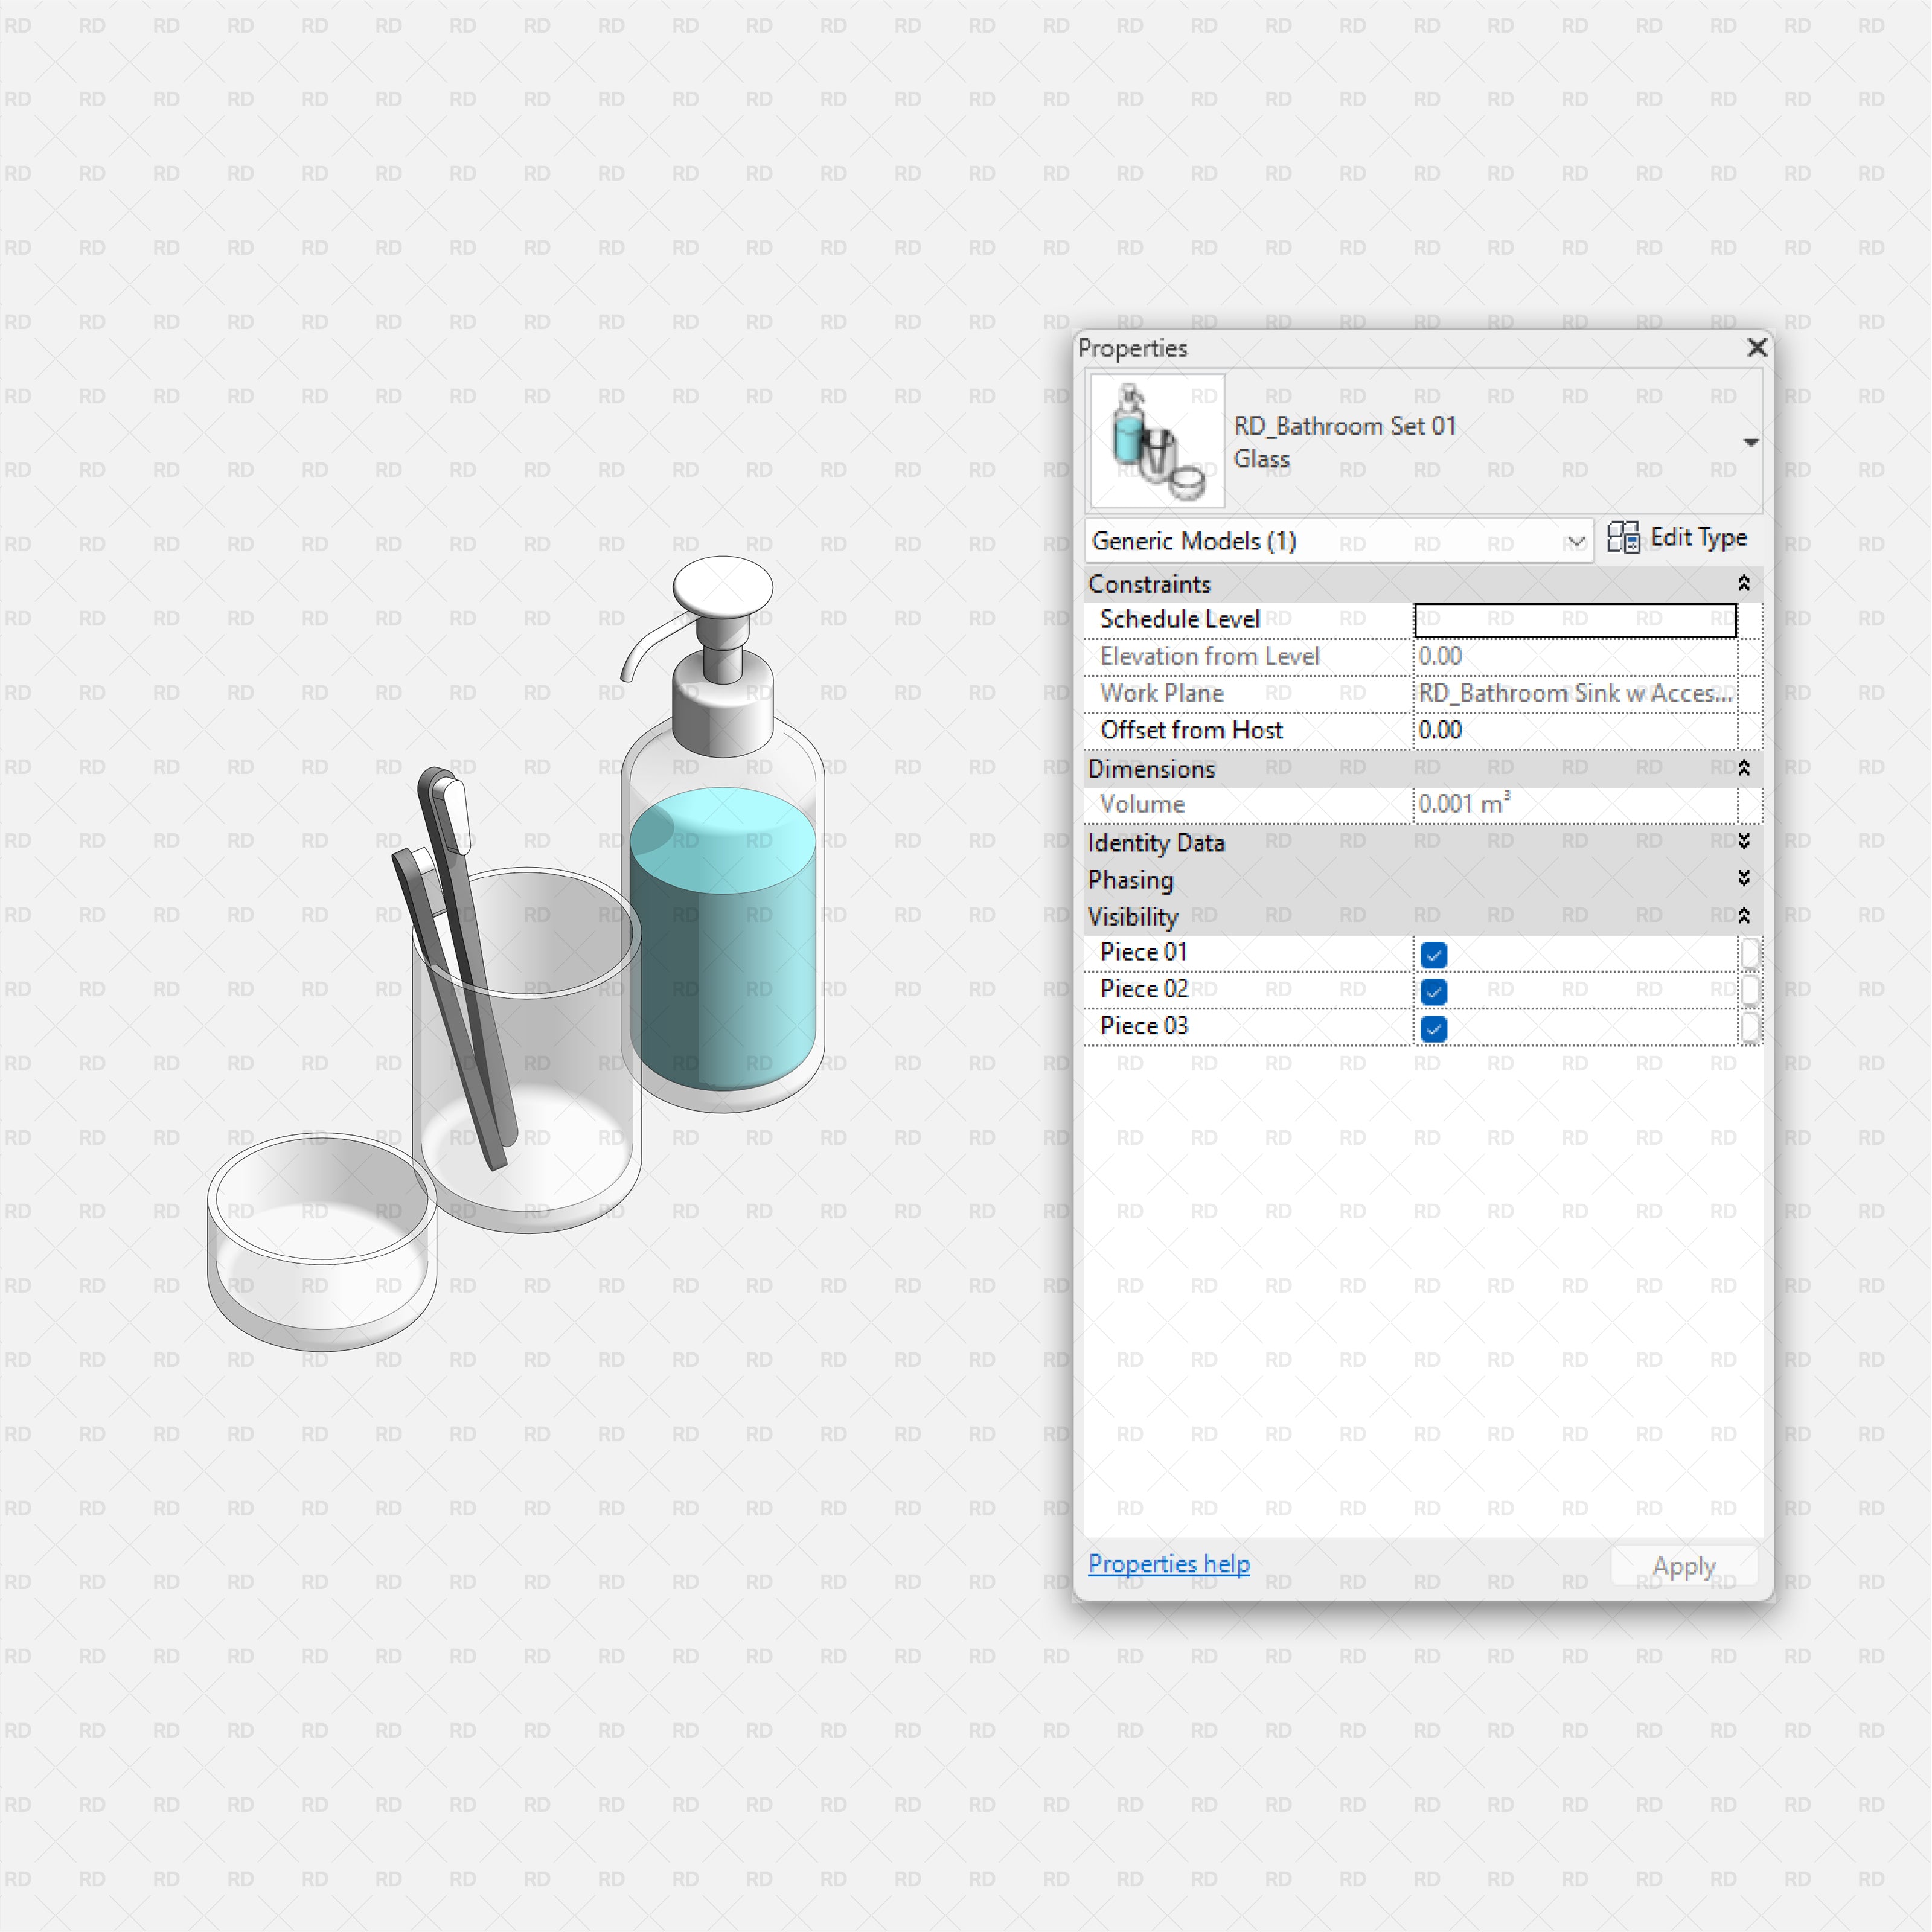The width and height of the screenshot is (1932, 1932).
Task: Open the type selector dropdown arrow
Action: point(1750,442)
